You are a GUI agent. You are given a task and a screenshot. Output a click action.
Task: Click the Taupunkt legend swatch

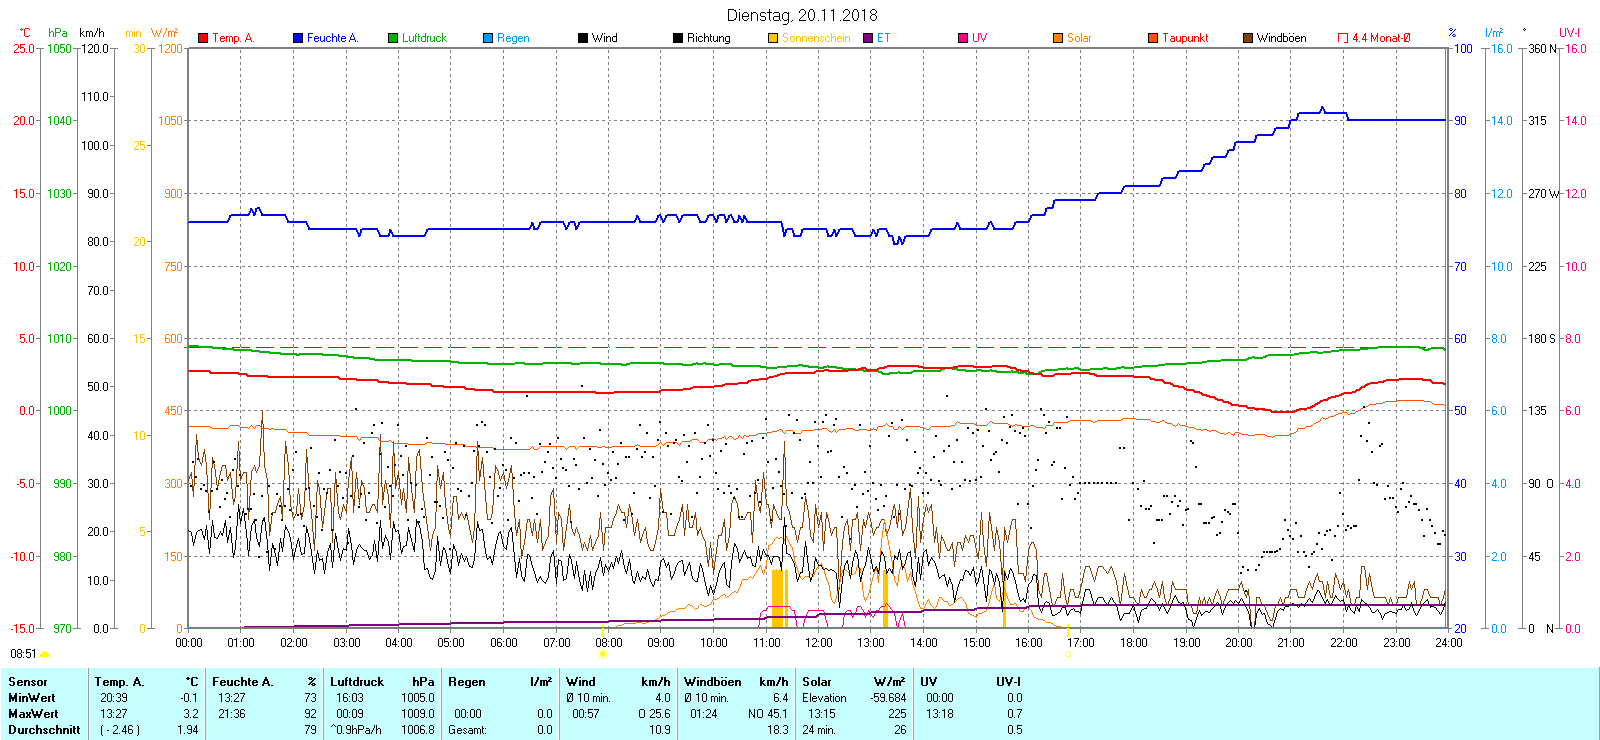(x=1153, y=38)
